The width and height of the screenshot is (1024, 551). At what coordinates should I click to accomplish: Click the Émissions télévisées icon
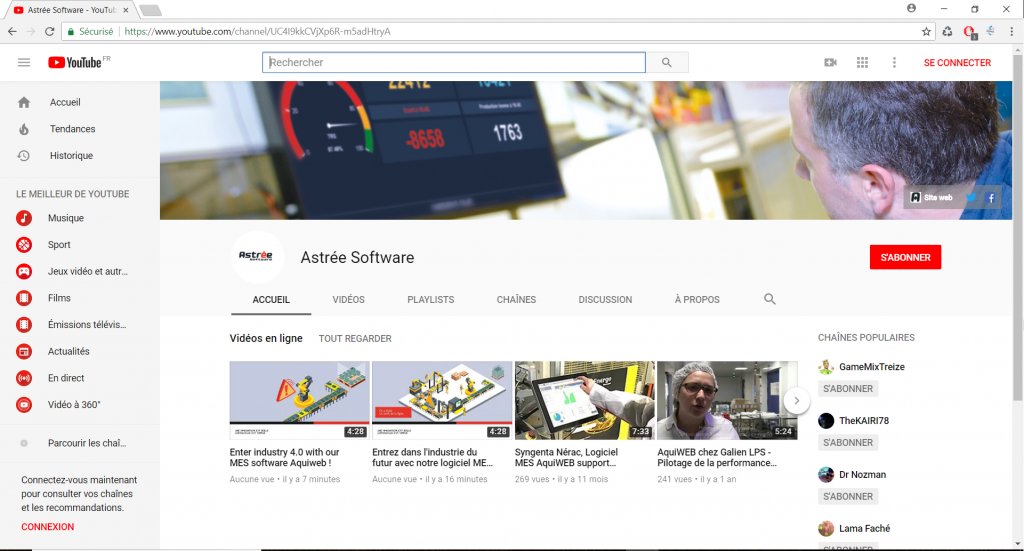tap(24, 324)
